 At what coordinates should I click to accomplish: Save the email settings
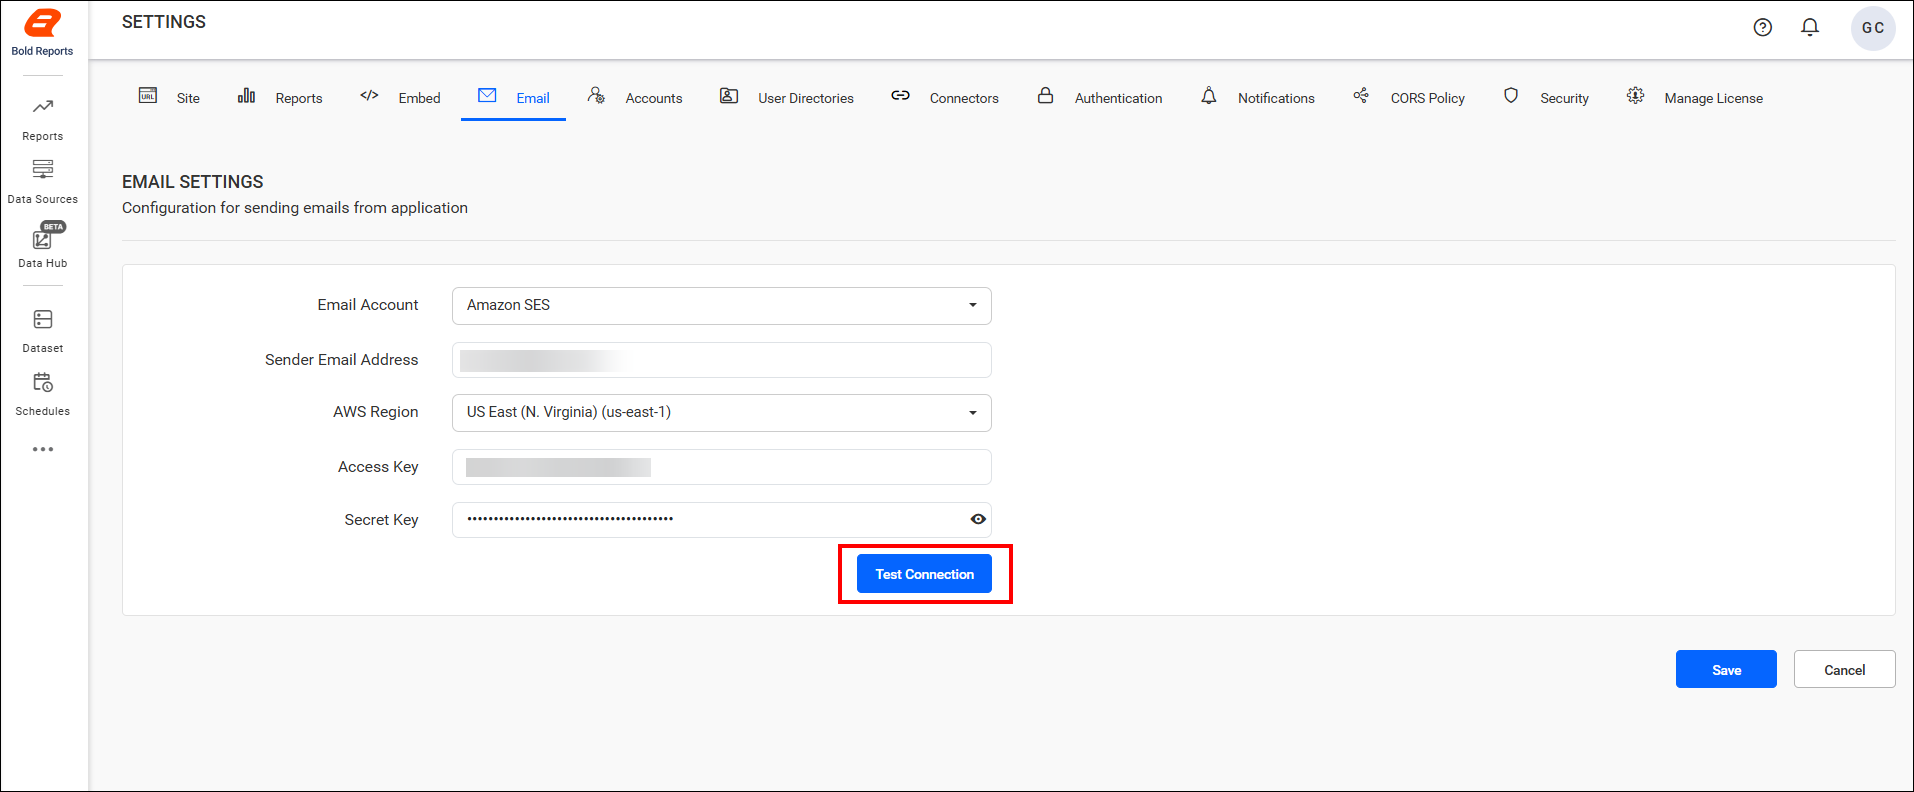point(1726,669)
